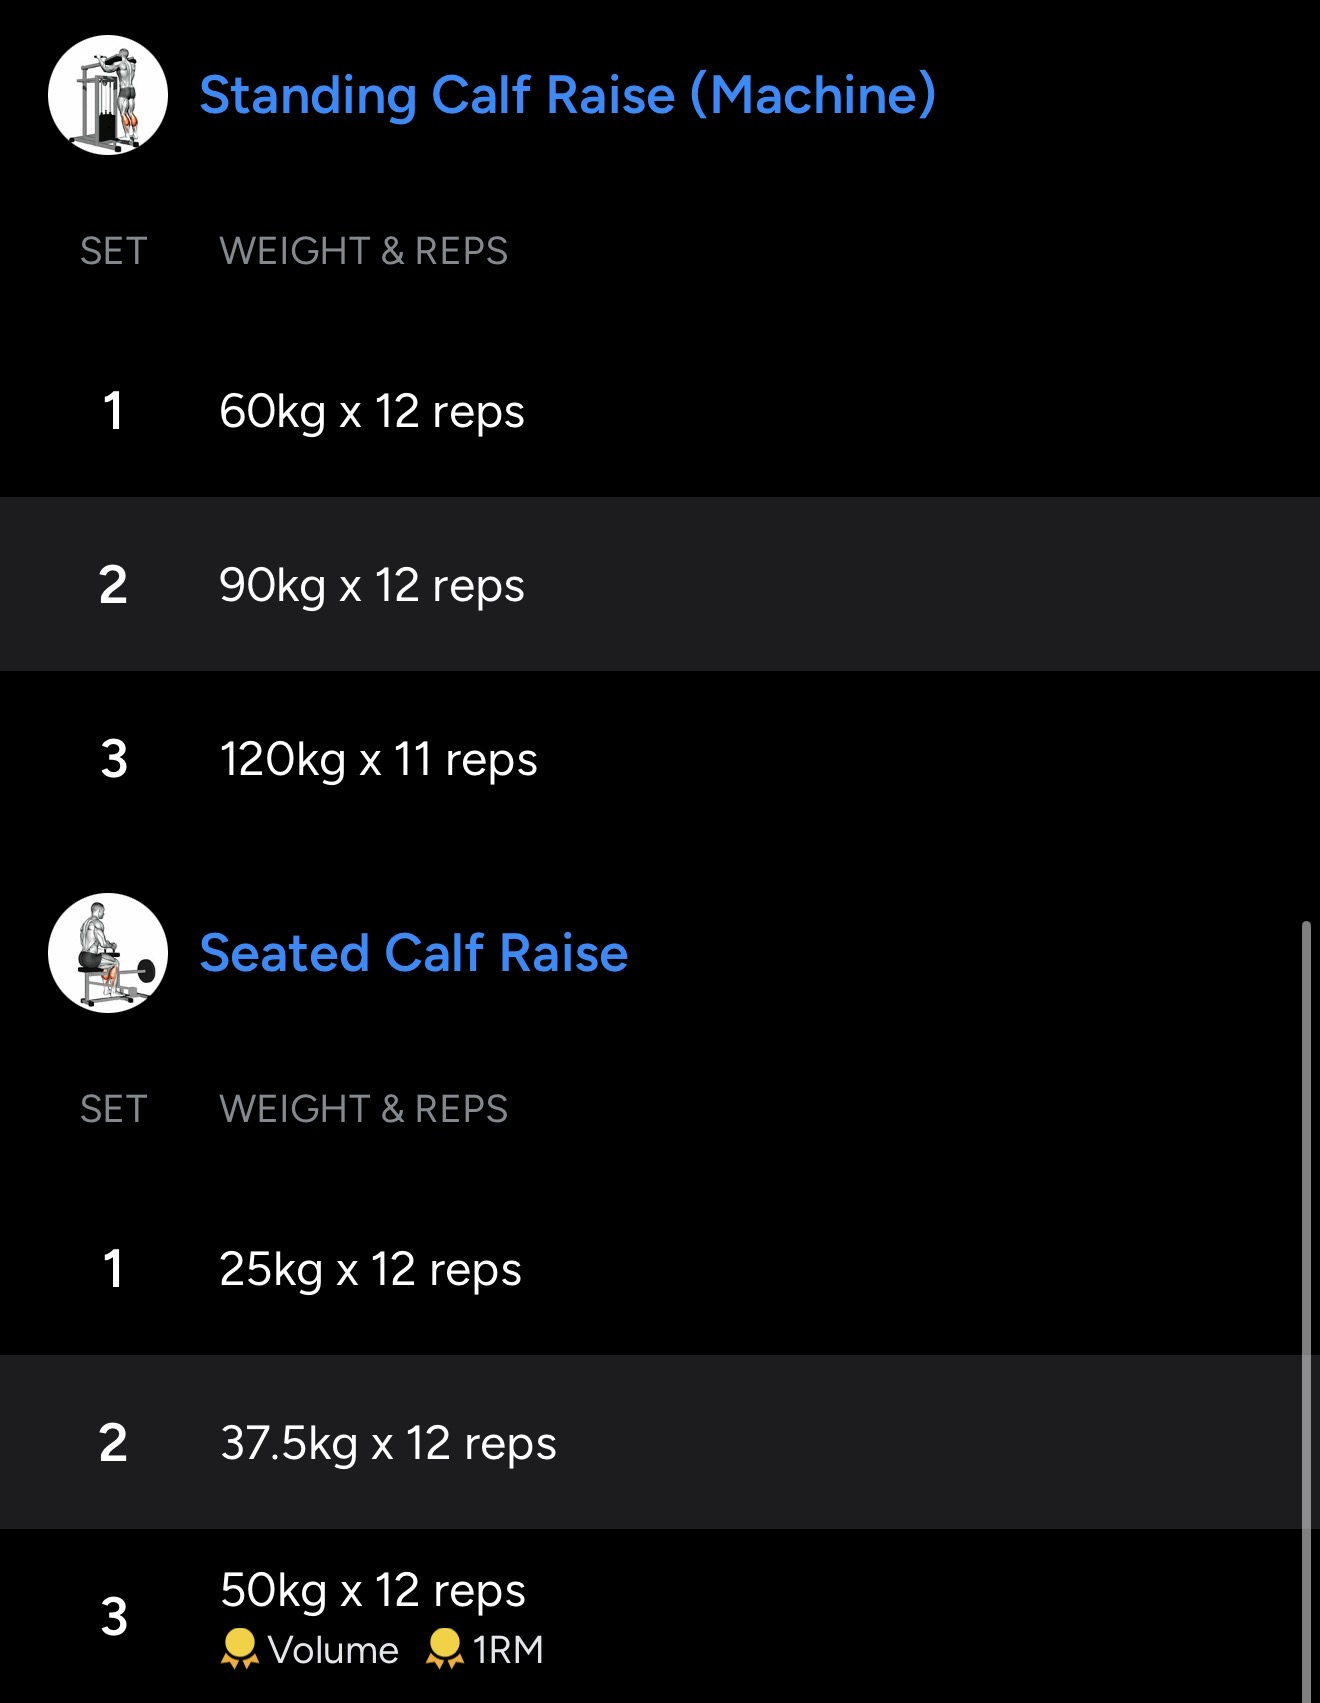Open the Seated Calf Raise exercise link
This screenshot has width=1320, height=1703.
click(x=413, y=953)
